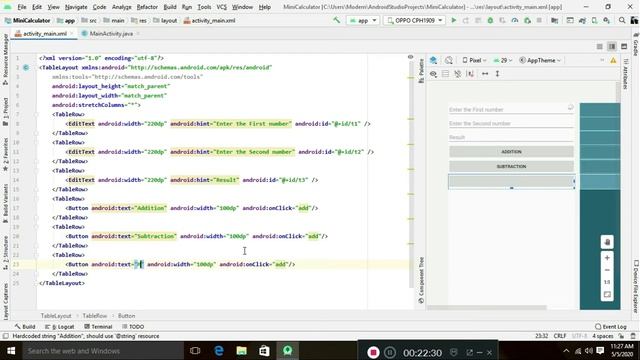Screen dimensions: 640x360
Task: Start debugging with the green bug icon
Action: point(490,20)
